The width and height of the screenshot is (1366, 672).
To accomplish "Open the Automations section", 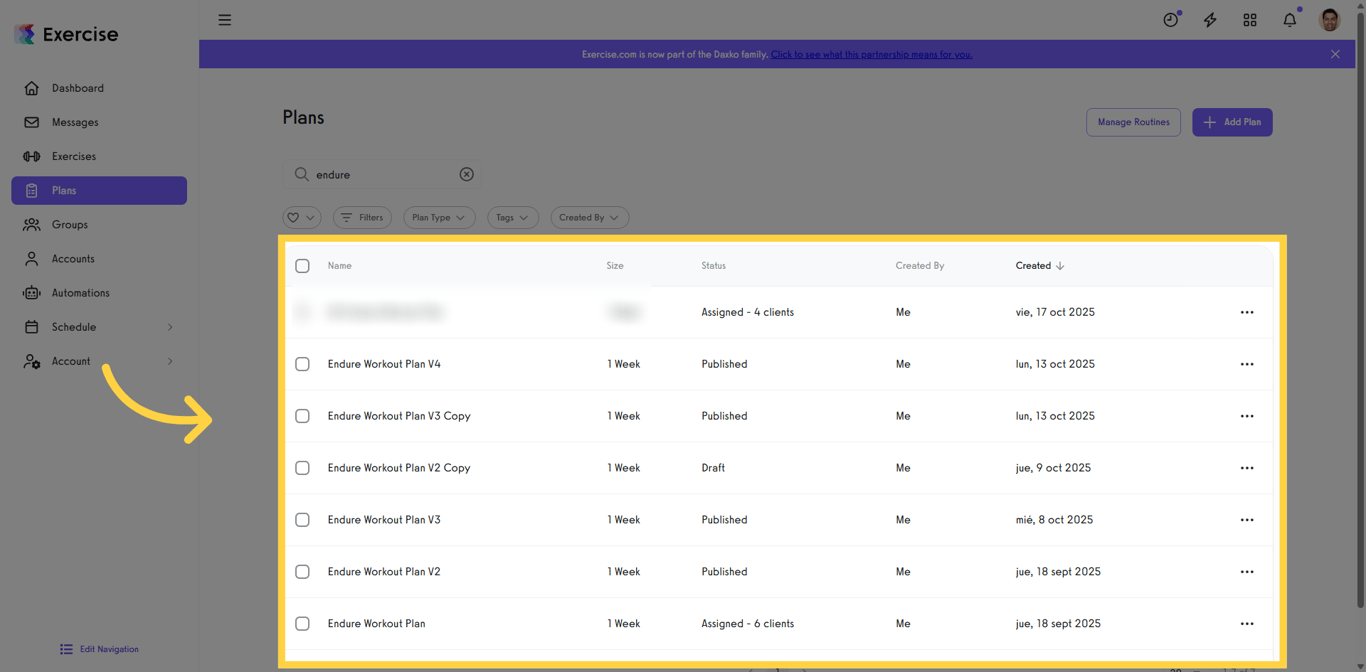I will click(x=80, y=292).
